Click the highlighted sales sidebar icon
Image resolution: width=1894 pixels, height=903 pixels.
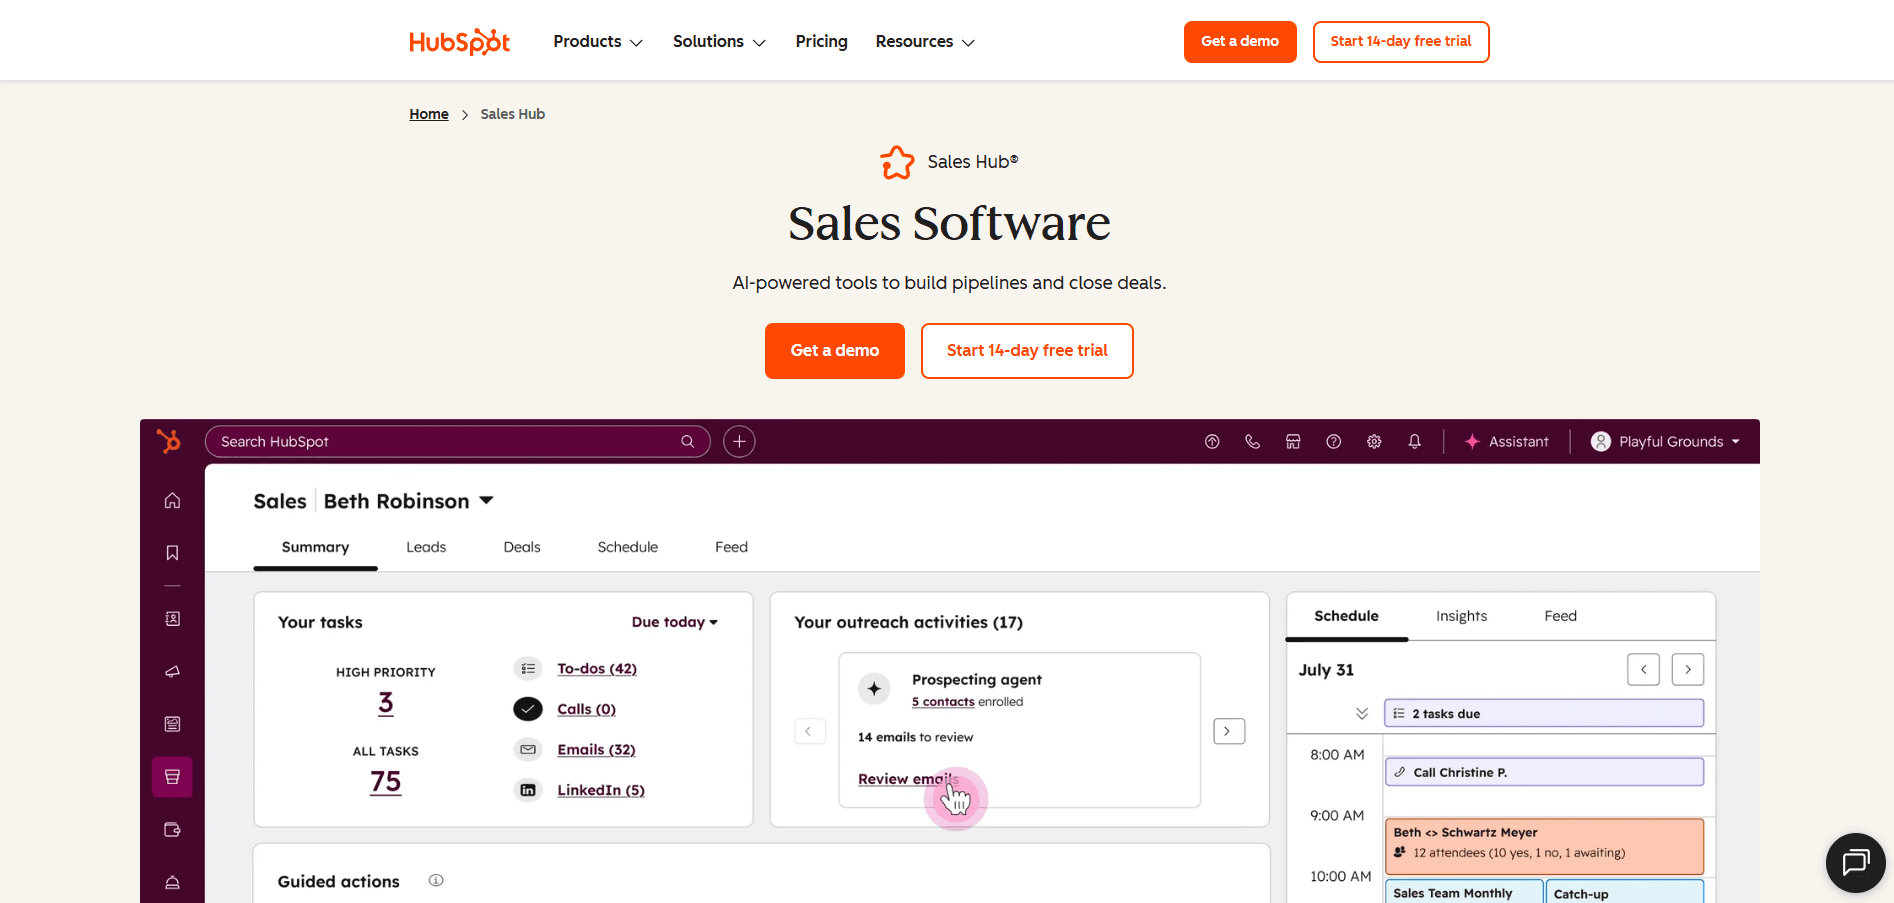click(172, 777)
